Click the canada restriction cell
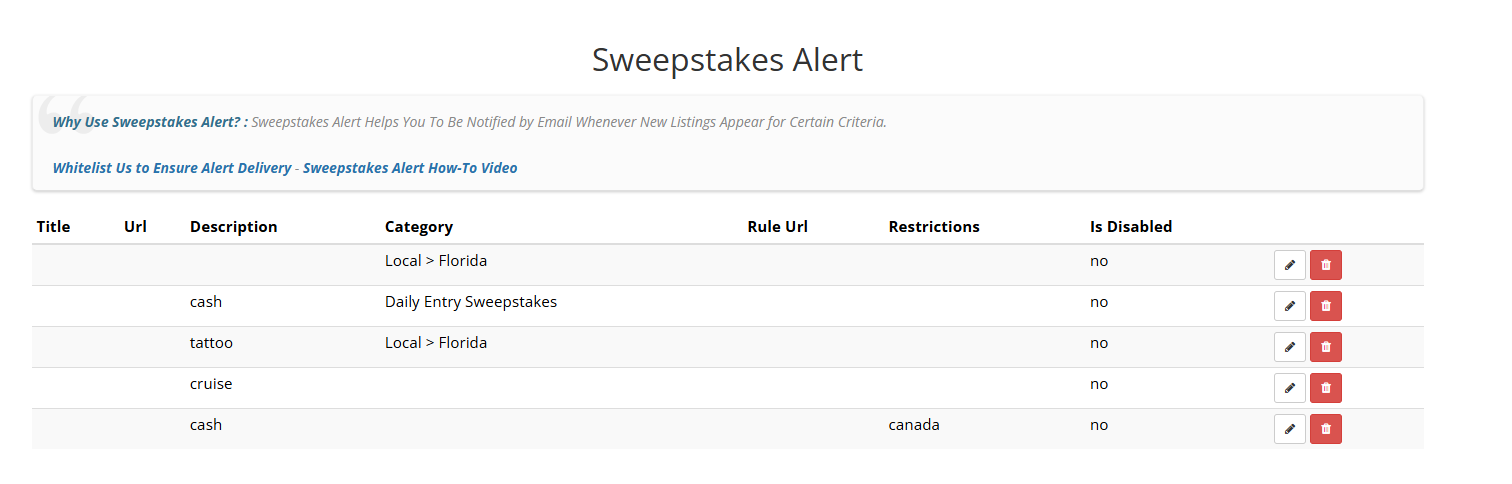The image size is (1512, 484). (913, 425)
